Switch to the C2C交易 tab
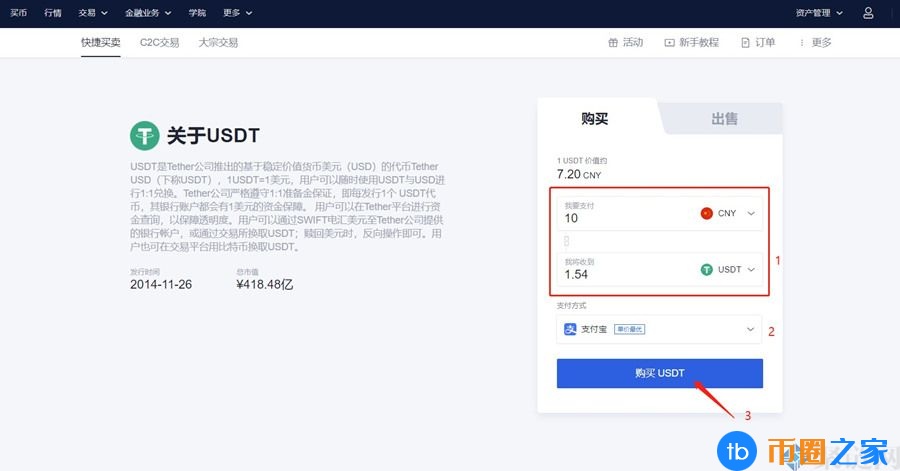 coord(160,43)
